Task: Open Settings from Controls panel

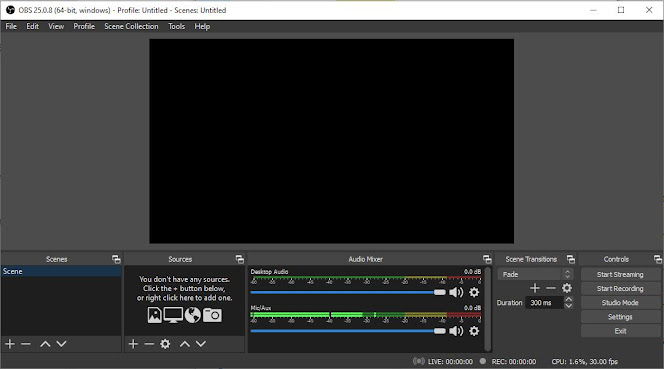Action: 620,317
